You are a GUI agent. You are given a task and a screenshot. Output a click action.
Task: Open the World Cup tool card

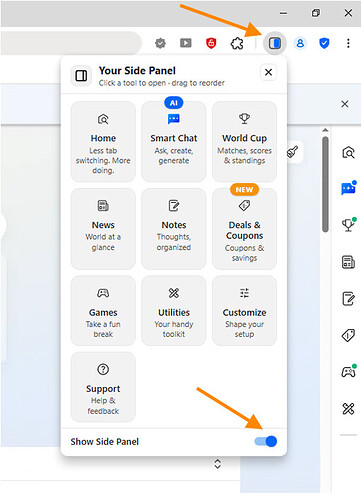[x=244, y=142]
